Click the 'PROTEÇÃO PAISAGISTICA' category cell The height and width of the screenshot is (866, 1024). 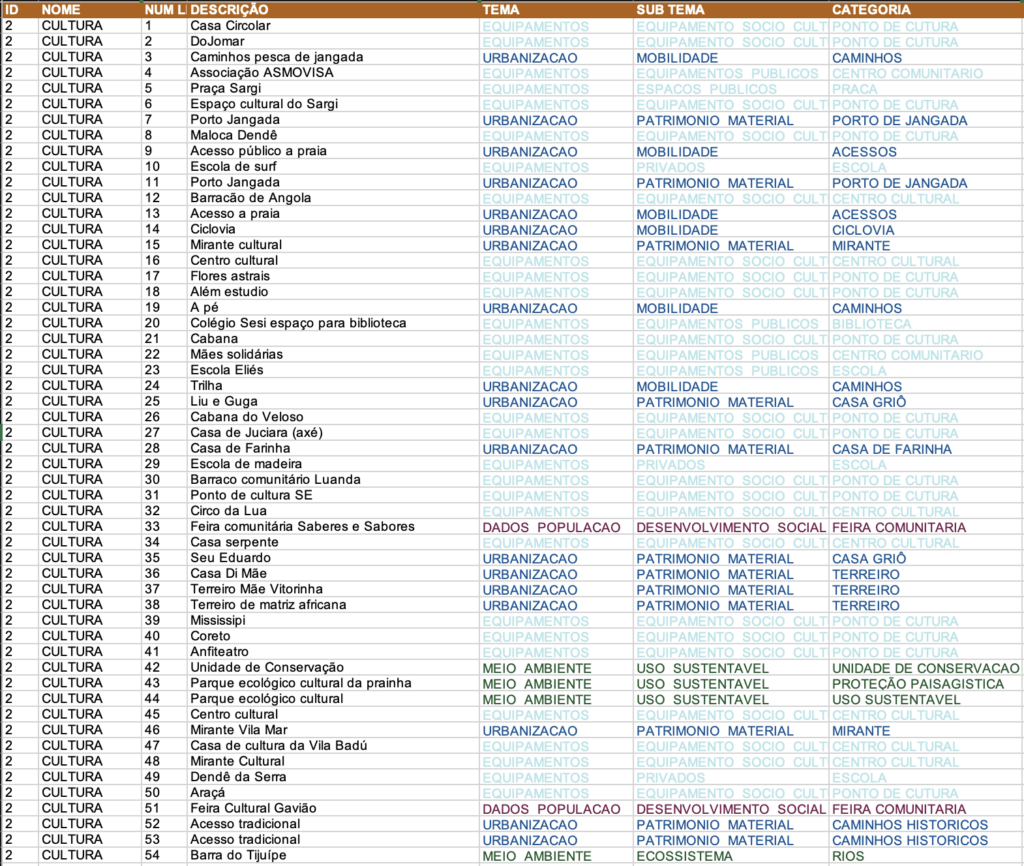[917, 684]
